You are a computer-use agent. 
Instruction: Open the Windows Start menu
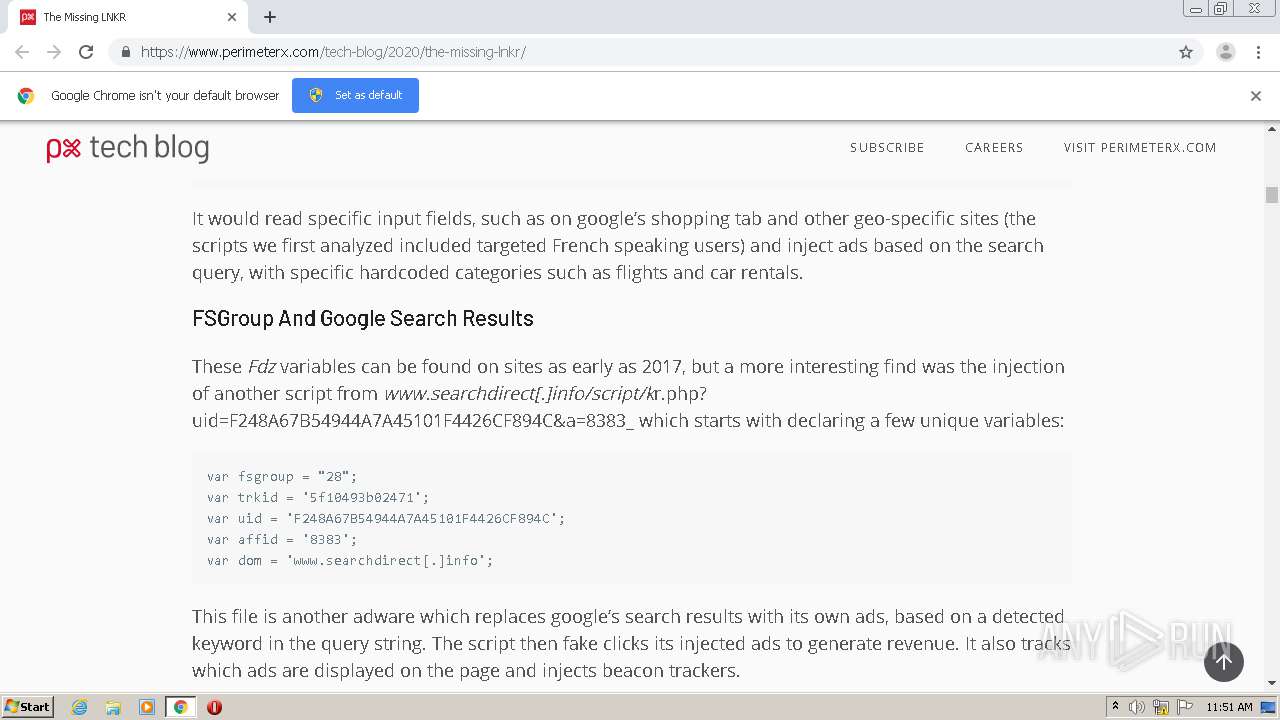(28, 707)
